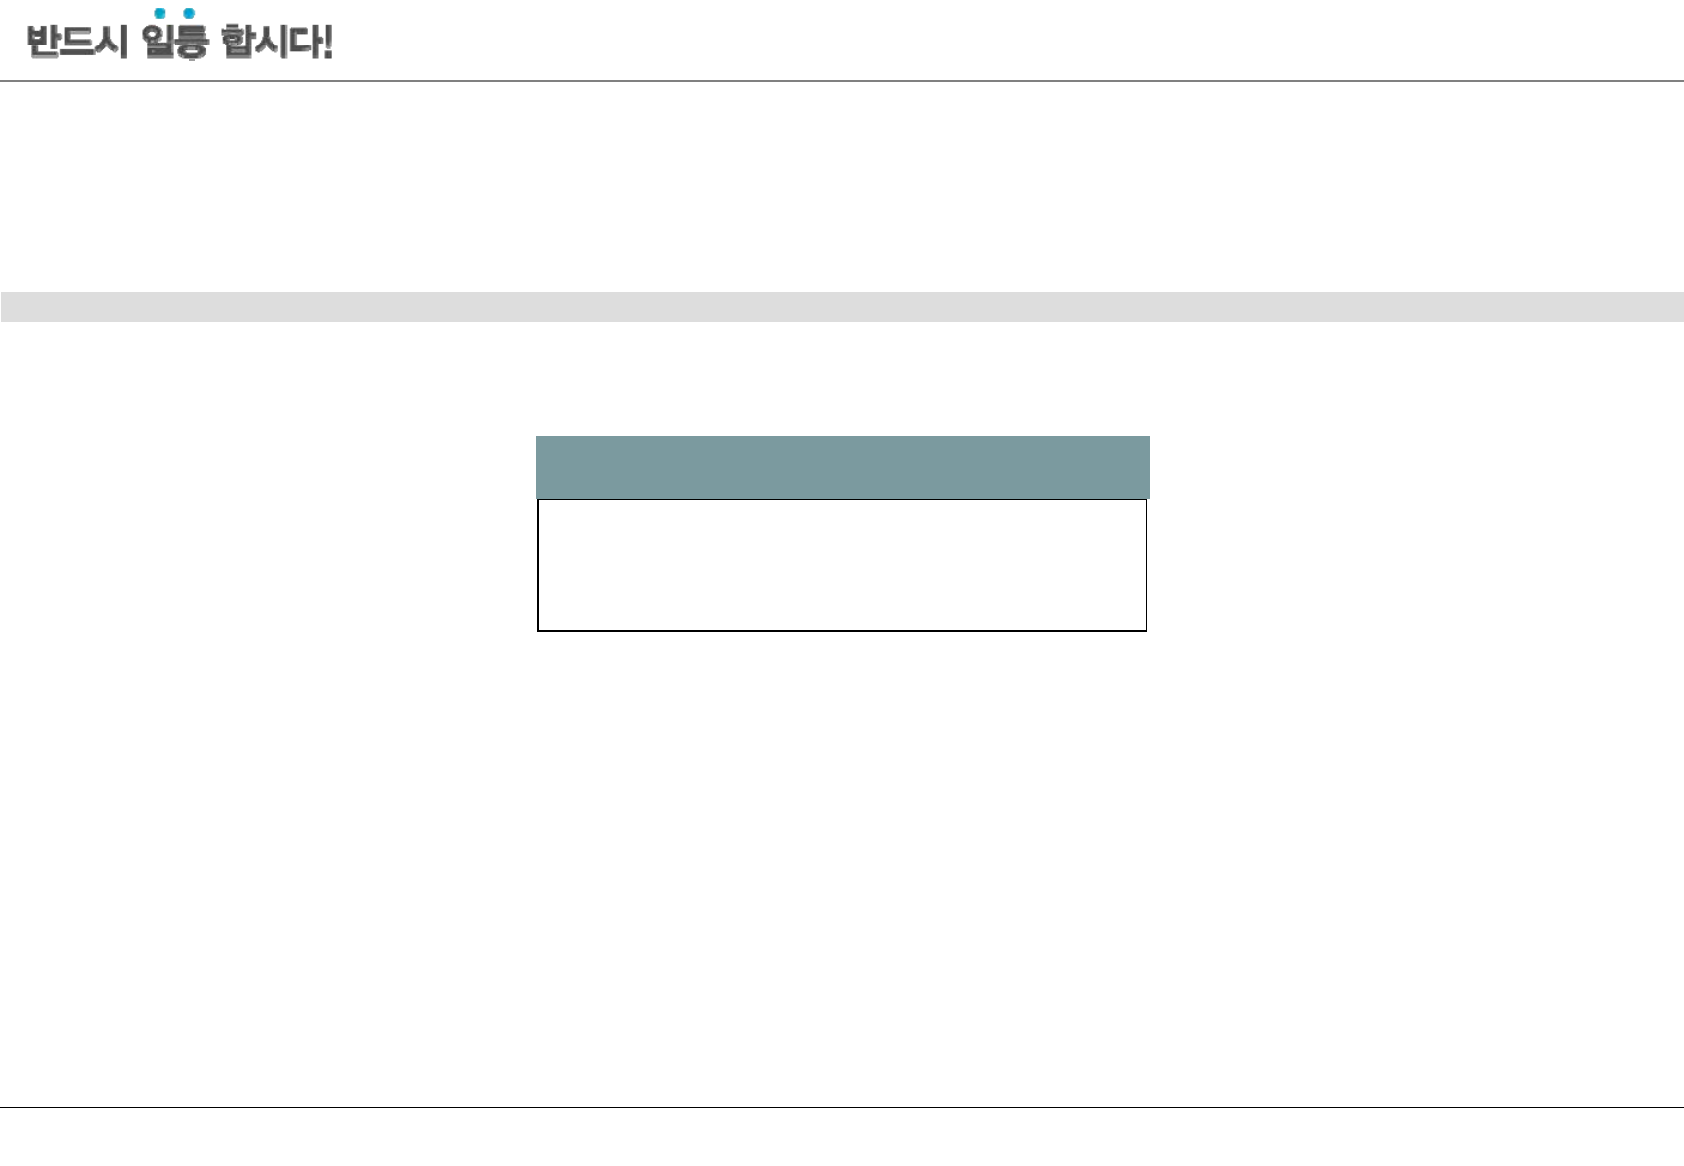Click the lower-left corner of the white box
This screenshot has width=1684, height=1166.
(x=539, y=630)
